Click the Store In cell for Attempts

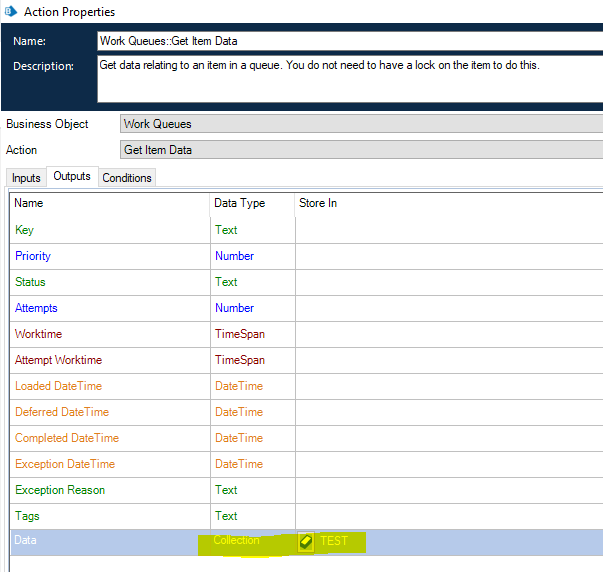(x=449, y=308)
